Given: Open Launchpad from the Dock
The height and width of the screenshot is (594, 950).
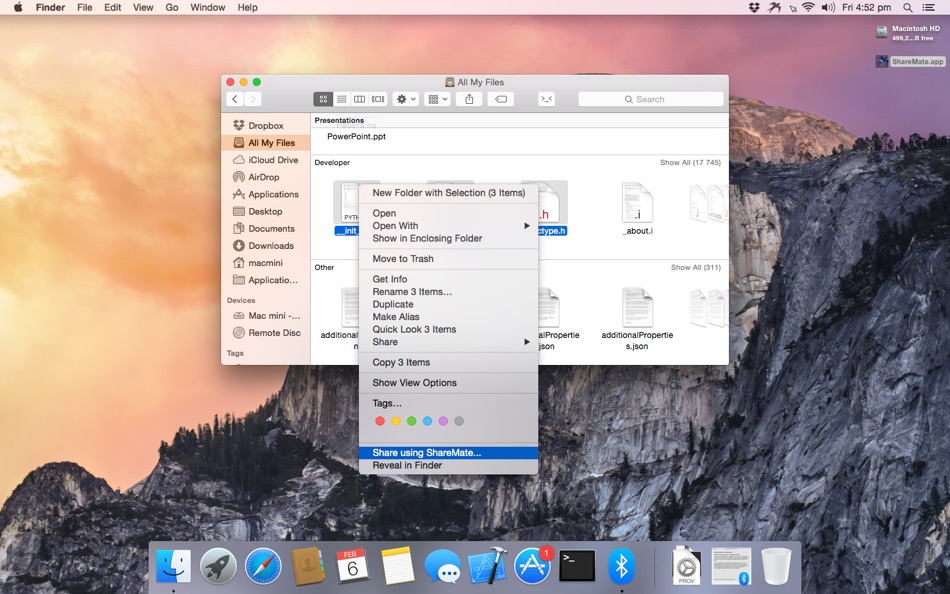Looking at the screenshot, I should 218,566.
